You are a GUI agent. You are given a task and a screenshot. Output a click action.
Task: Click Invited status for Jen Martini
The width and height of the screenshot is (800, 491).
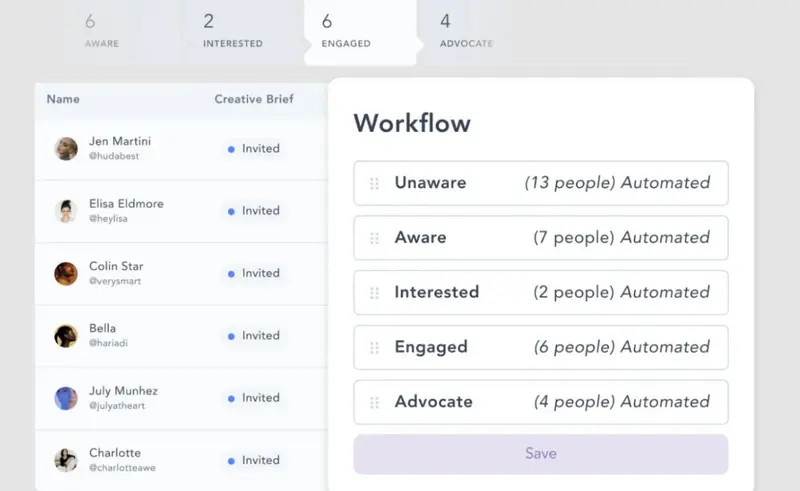point(254,149)
